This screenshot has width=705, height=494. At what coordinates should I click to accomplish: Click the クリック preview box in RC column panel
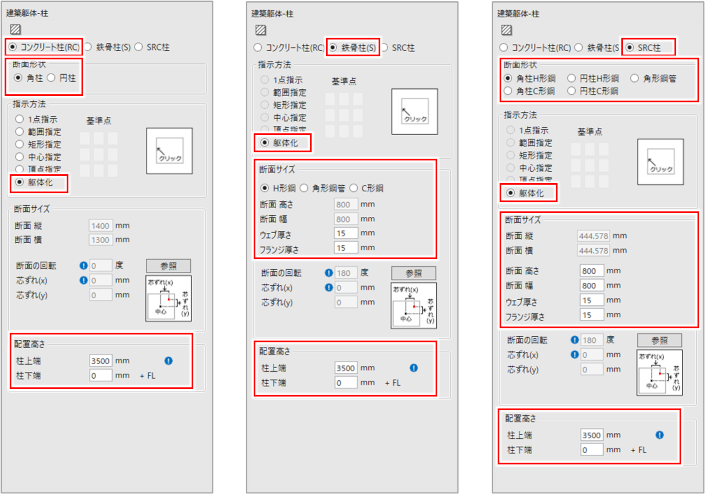[x=169, y=150]
